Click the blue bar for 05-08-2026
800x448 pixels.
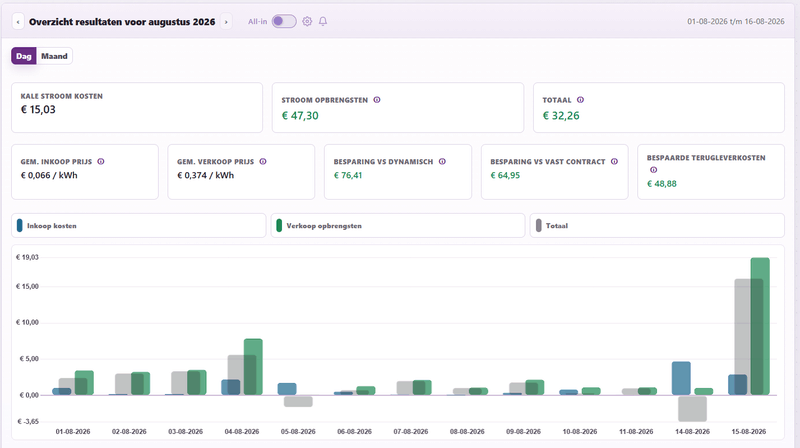click(287, 389)
